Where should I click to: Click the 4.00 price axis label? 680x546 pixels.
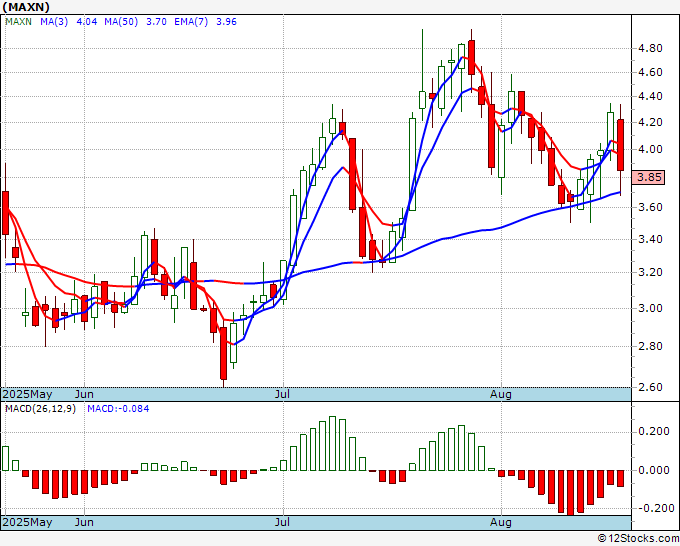pos(650,149)
